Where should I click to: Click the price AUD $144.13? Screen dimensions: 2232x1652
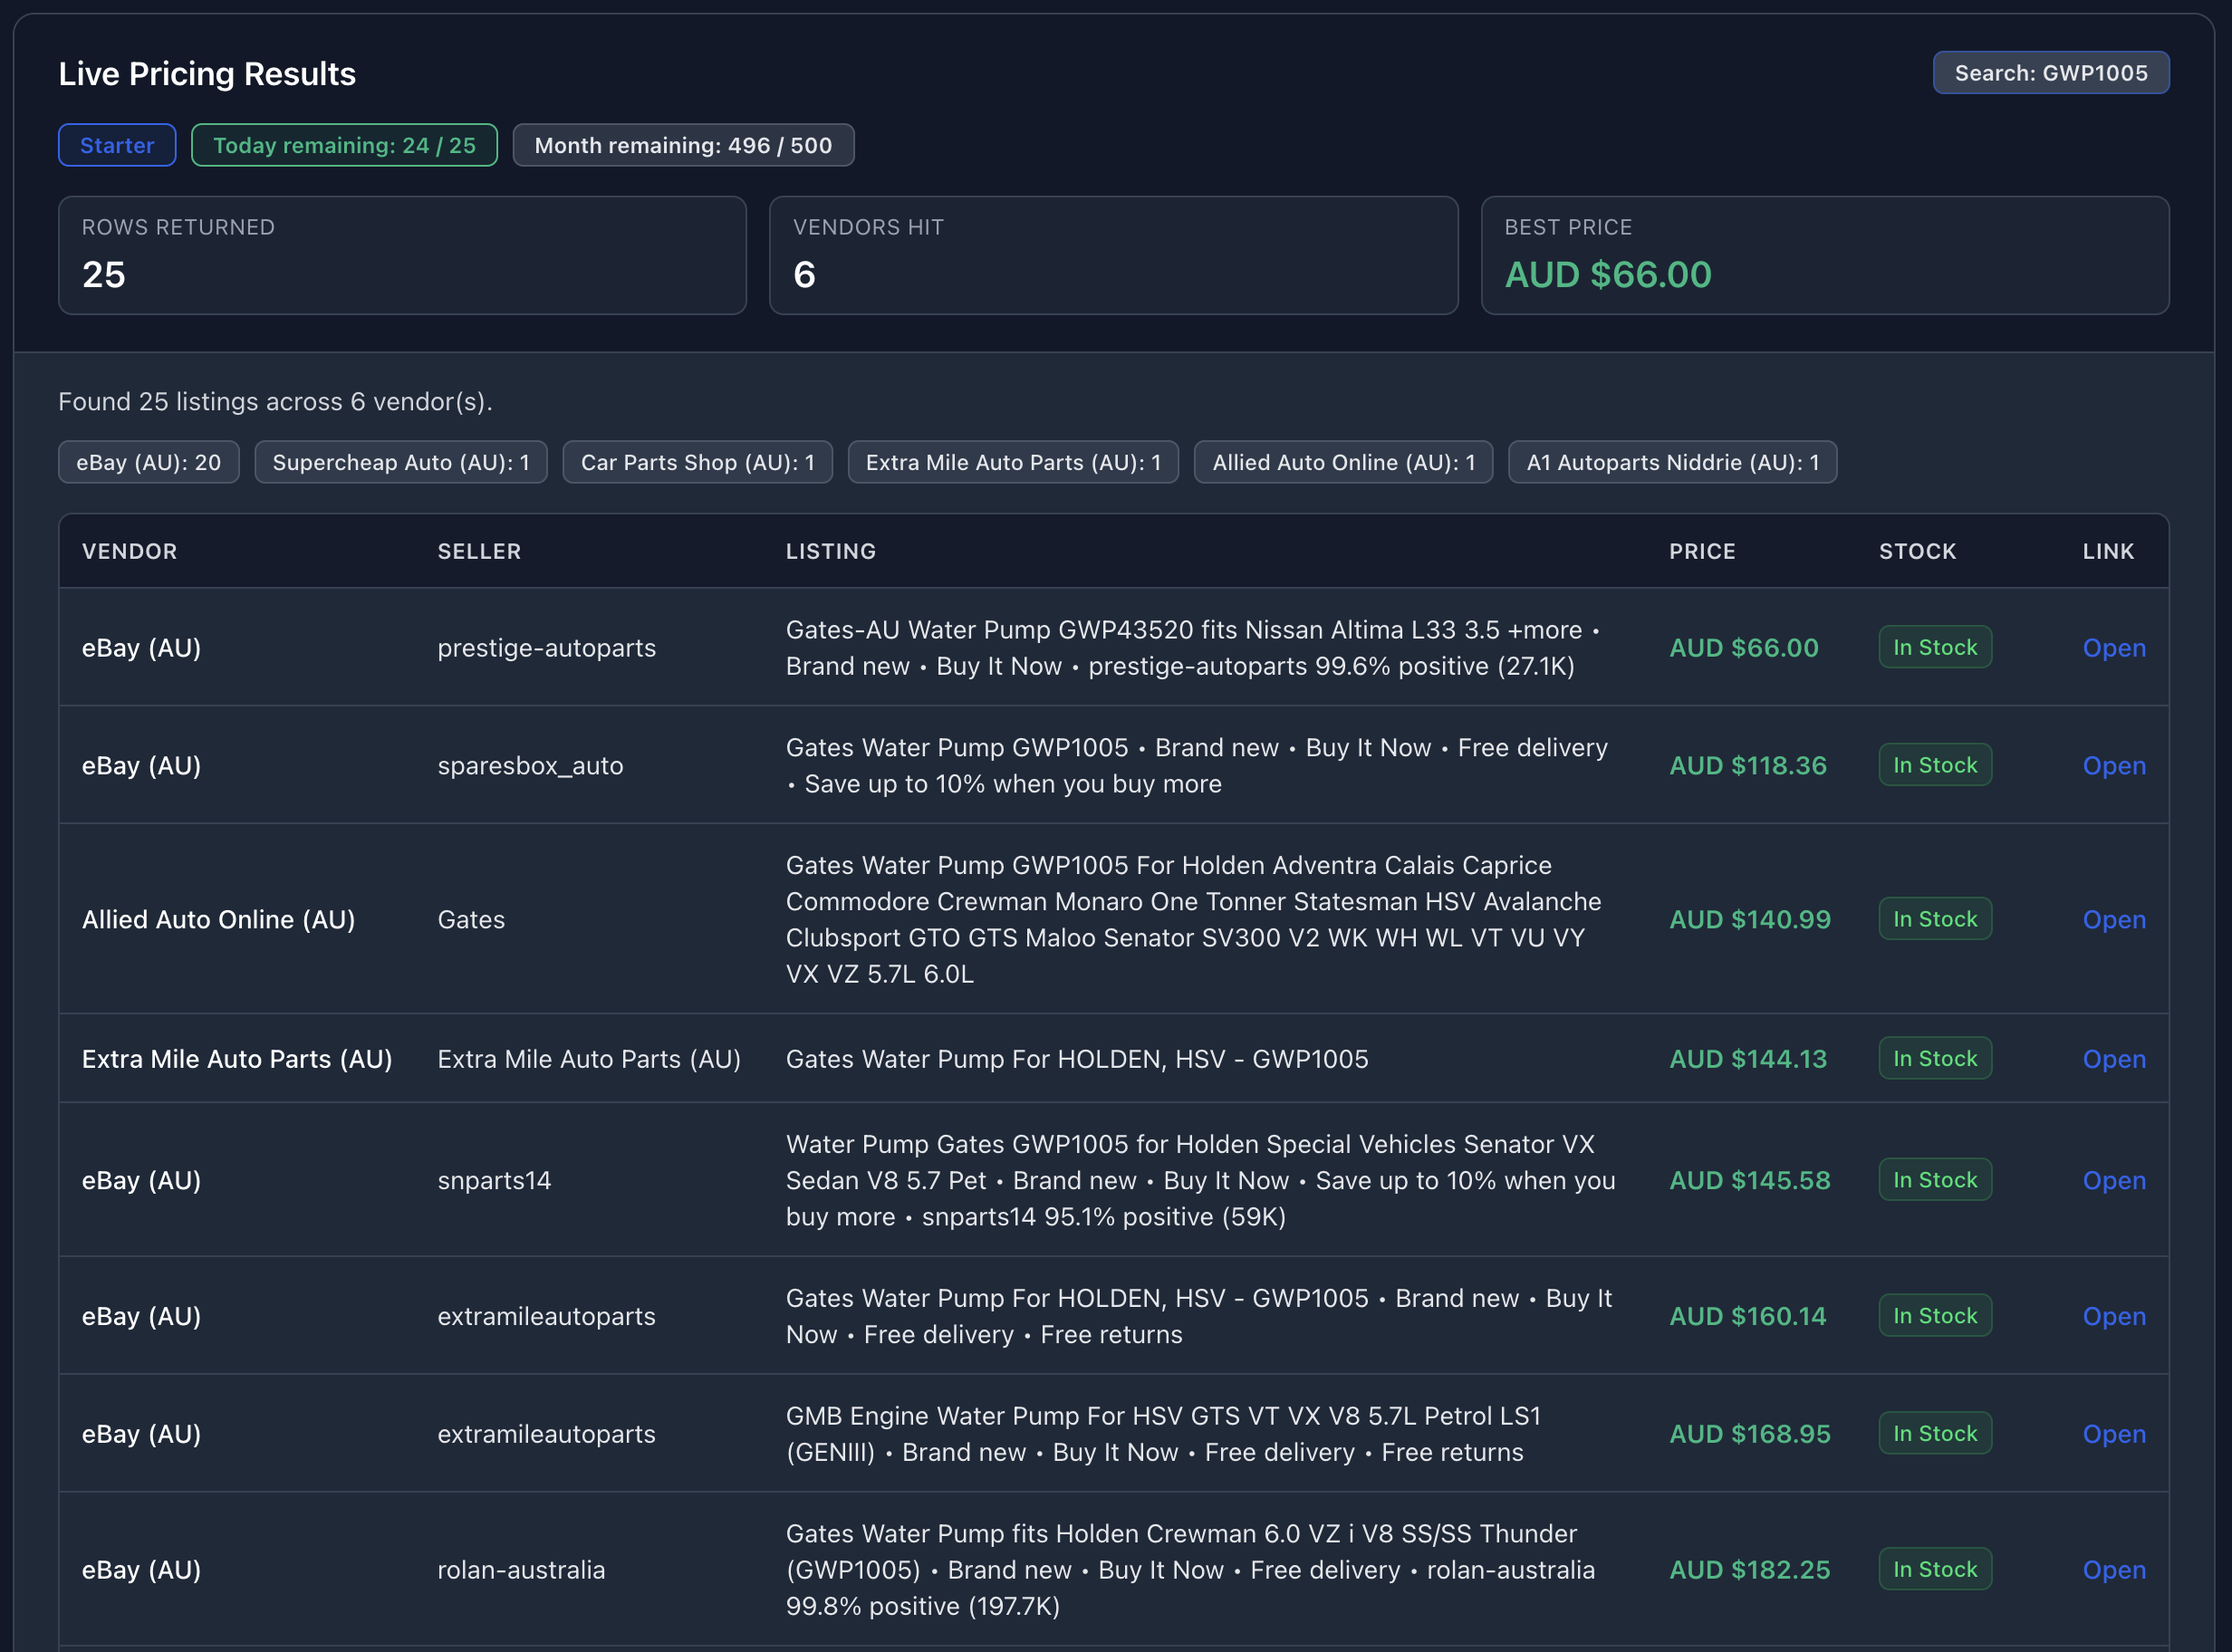point(1748,1059)
